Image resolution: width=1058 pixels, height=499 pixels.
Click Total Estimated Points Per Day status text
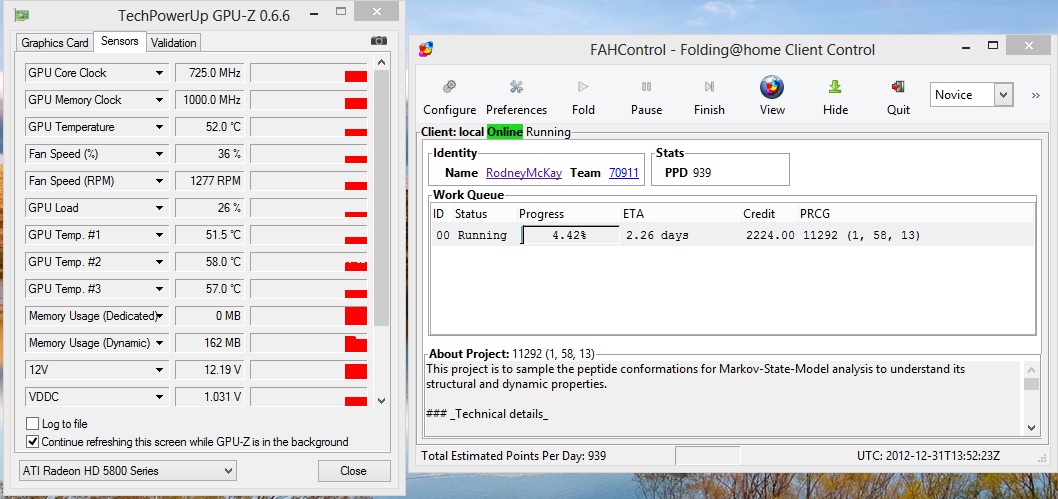pos(513,456)
